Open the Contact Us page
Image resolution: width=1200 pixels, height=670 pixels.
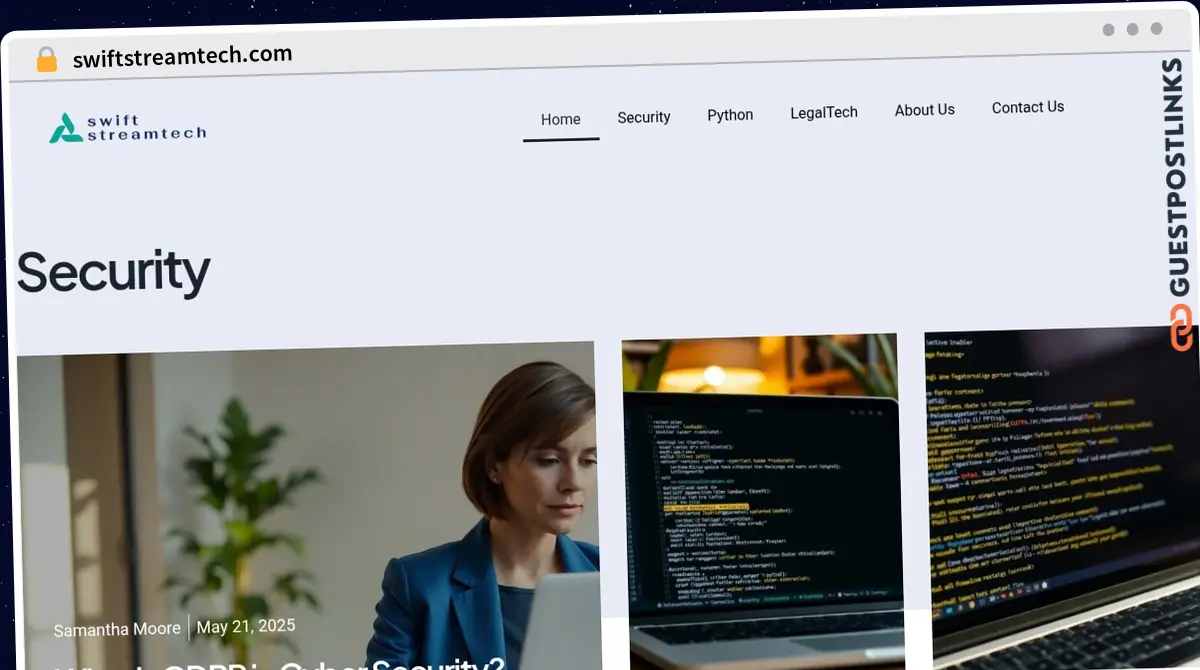1027,106
